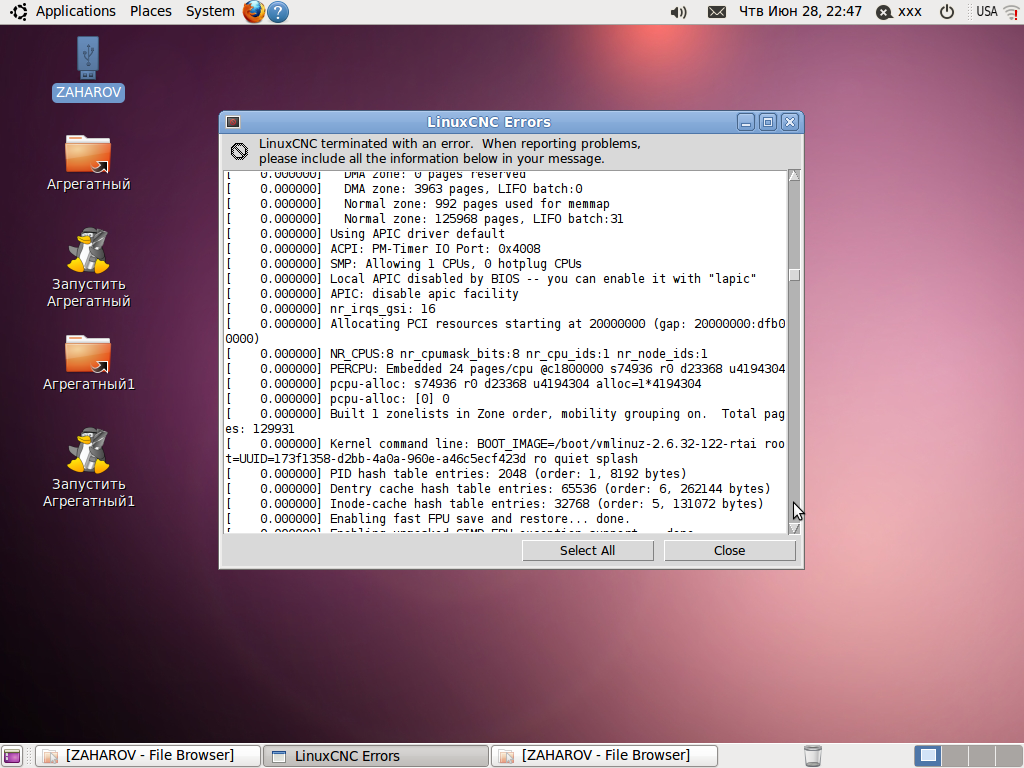Image resolution: width=1024 pixels, height=768 pixels.
Task: Click the Close button in the dialog
Action: (x=729, y=551)
